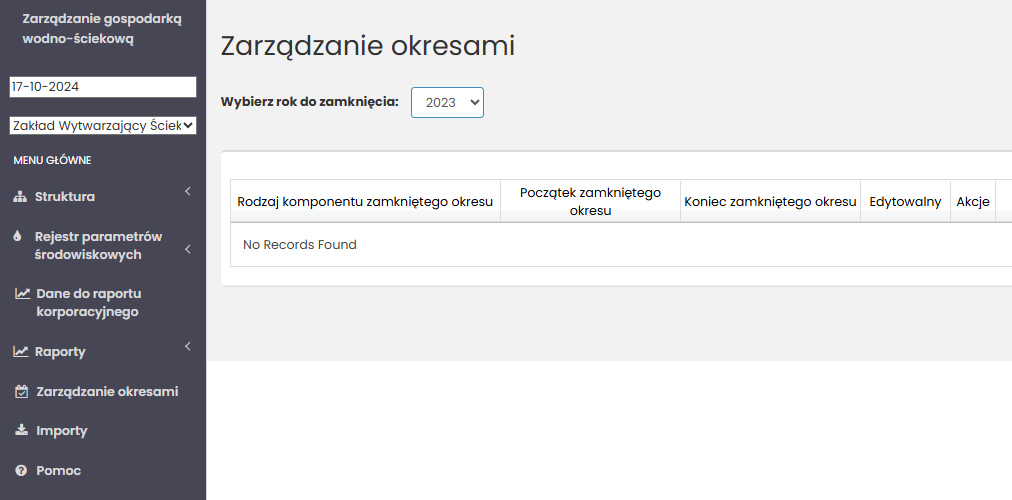Click the Początek zamkniętego okresu column header
Viewport: 1012px width, 500px height.
click(590, 202)
